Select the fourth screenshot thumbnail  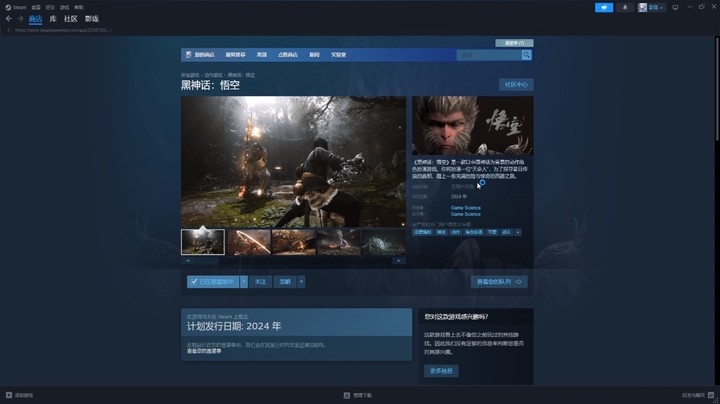coord(338,242)
